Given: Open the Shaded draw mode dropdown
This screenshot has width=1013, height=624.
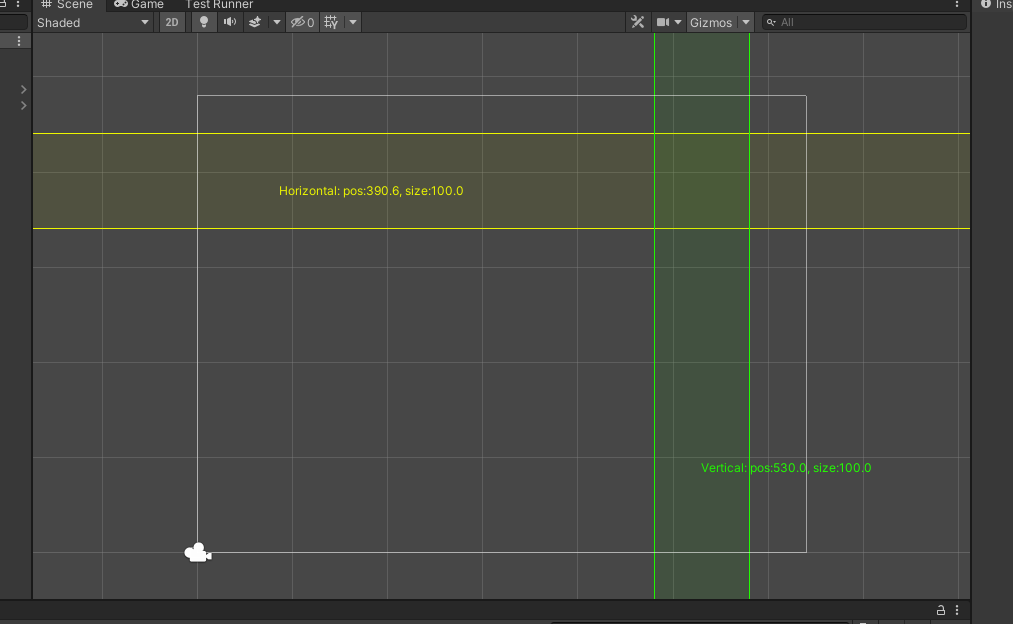Looking at the screenshot, I should [x=92, y=23].
